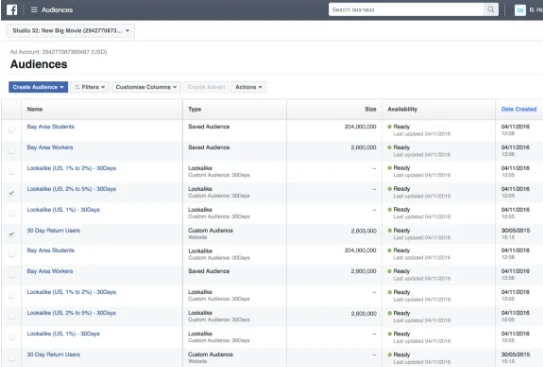Focus the Search business field

406,10
